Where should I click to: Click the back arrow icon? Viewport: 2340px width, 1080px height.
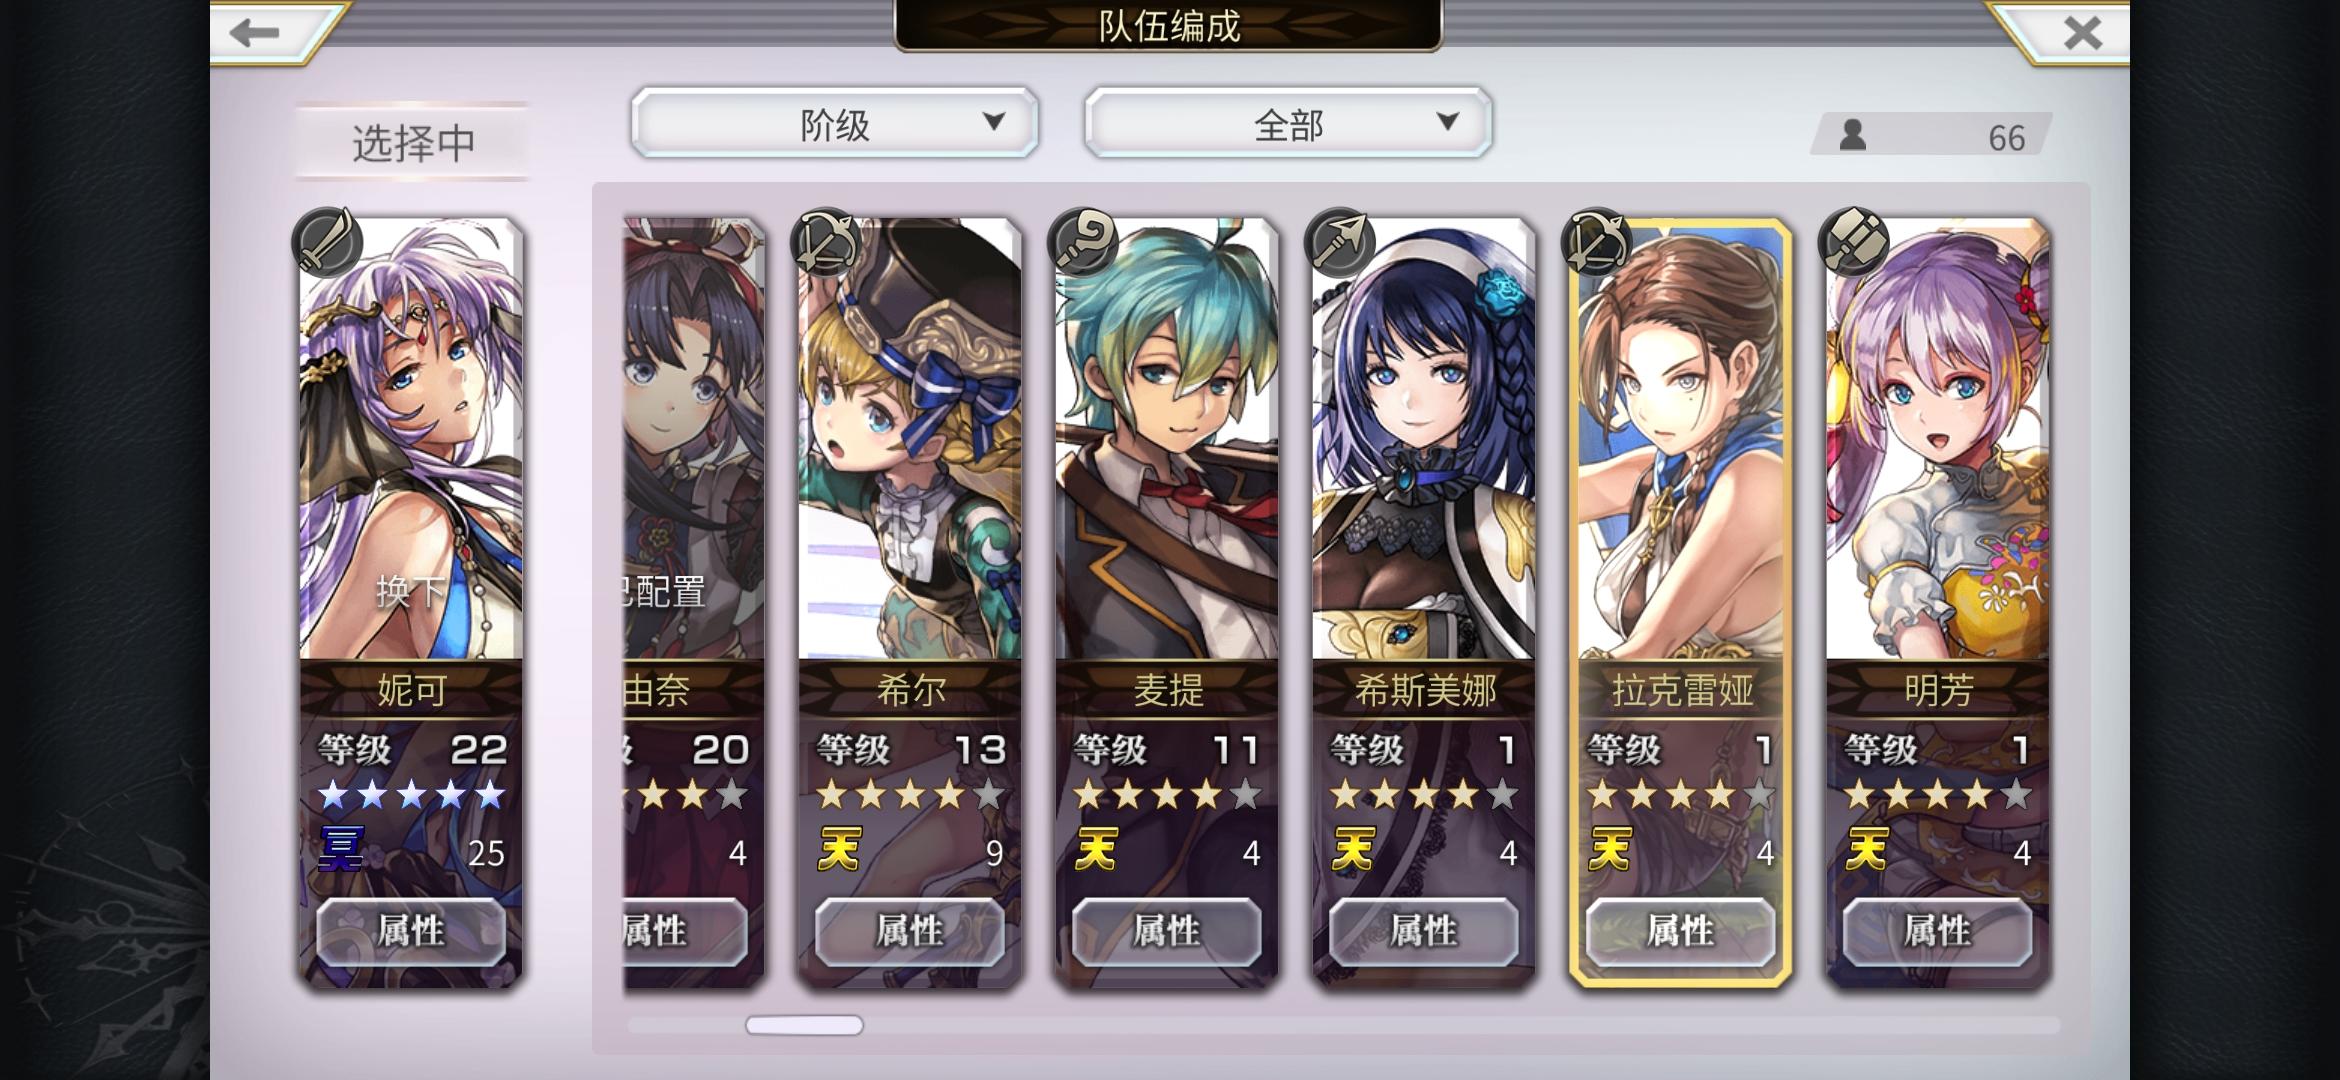[254, 33]
